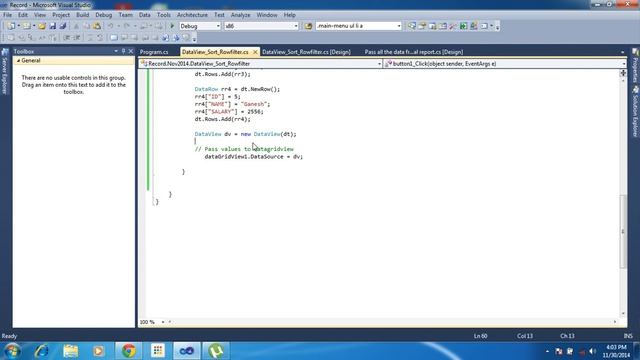Click the Redo arrow icon
Image resolution: width=640 pixels, height=360 pixels.
tap(127, 26)
